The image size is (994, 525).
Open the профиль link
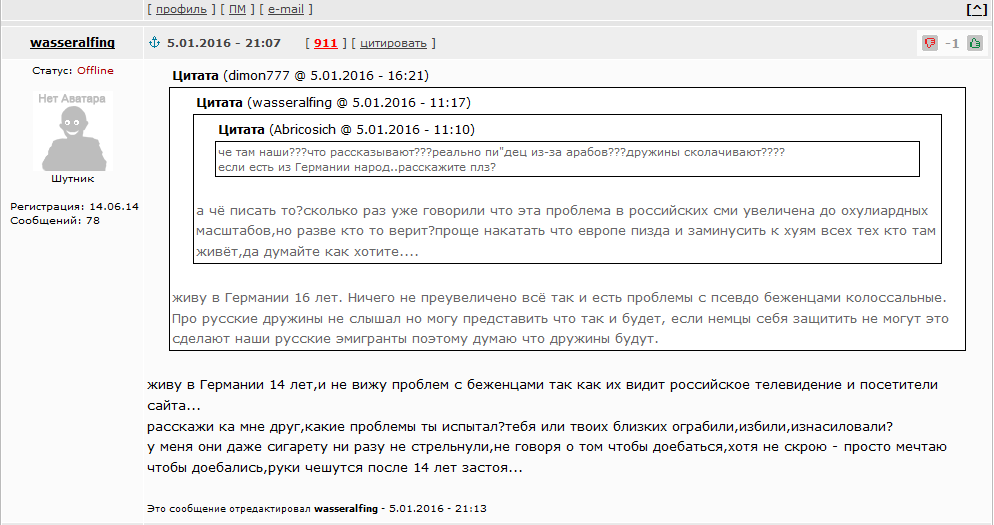tap(181, 10)
